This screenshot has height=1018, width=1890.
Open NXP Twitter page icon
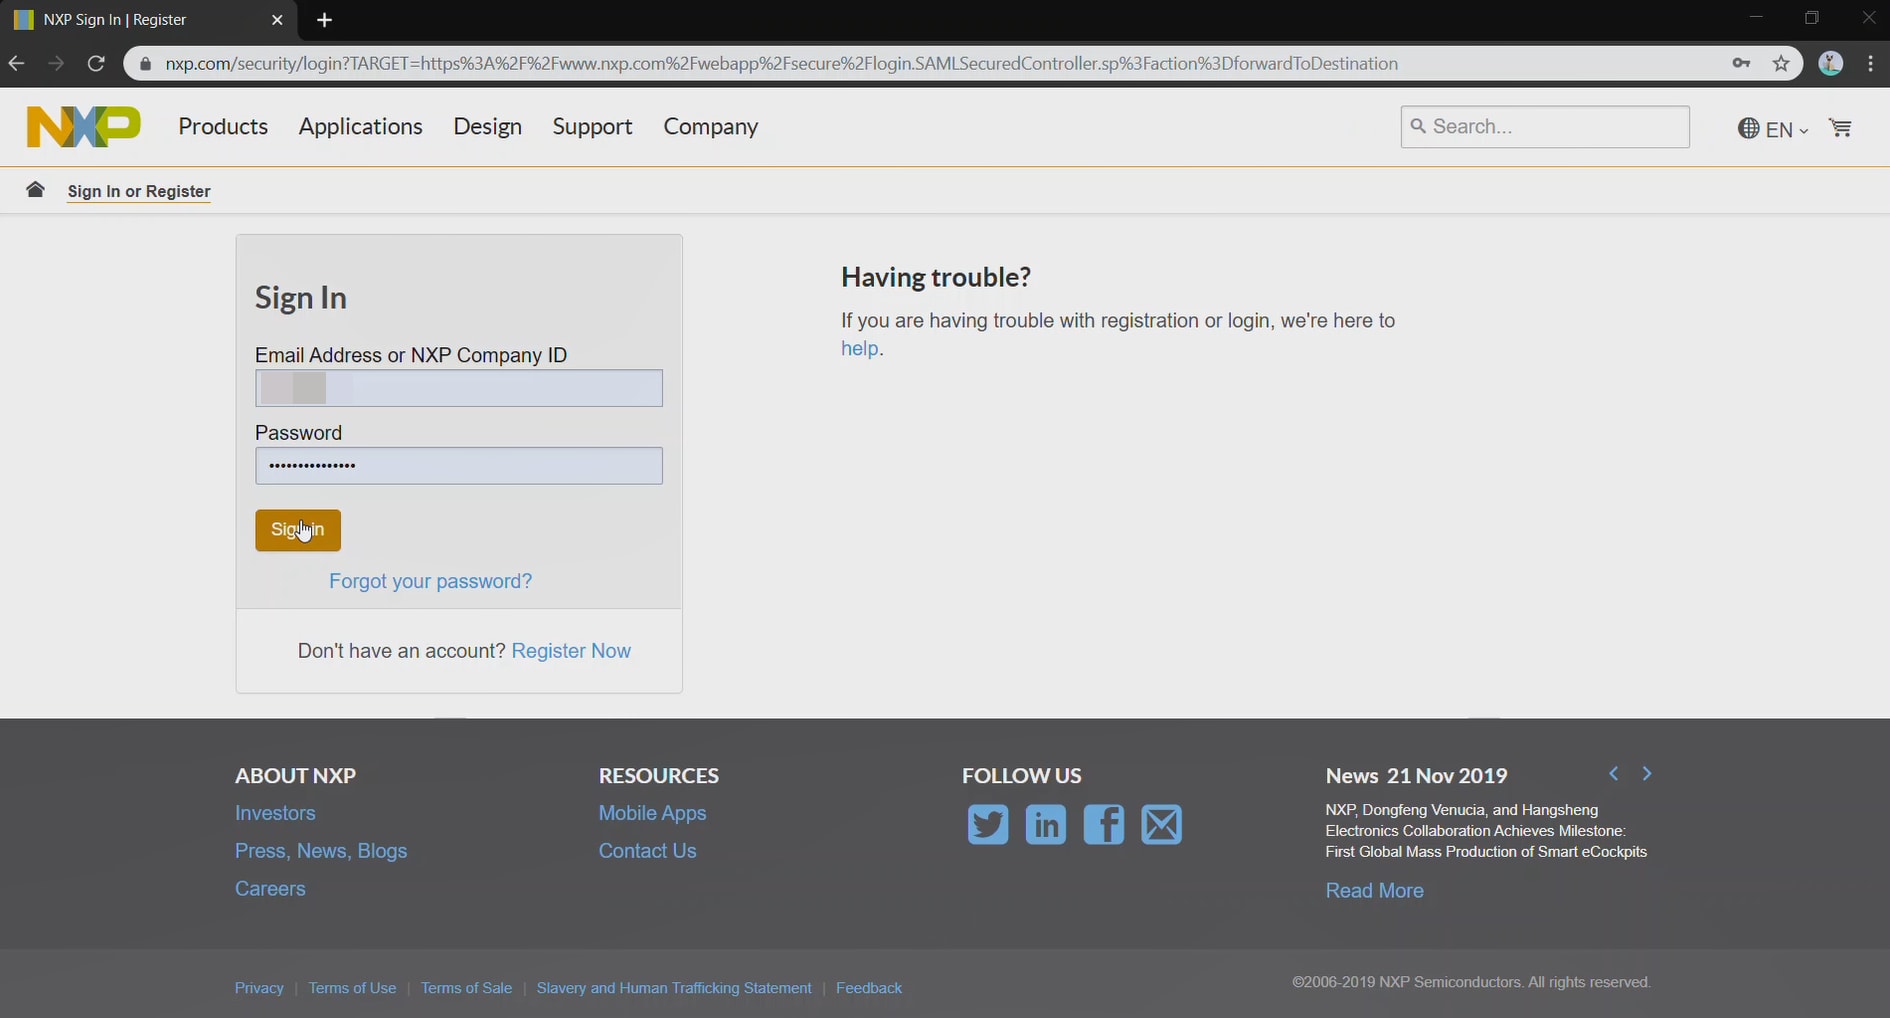[987, 825]
